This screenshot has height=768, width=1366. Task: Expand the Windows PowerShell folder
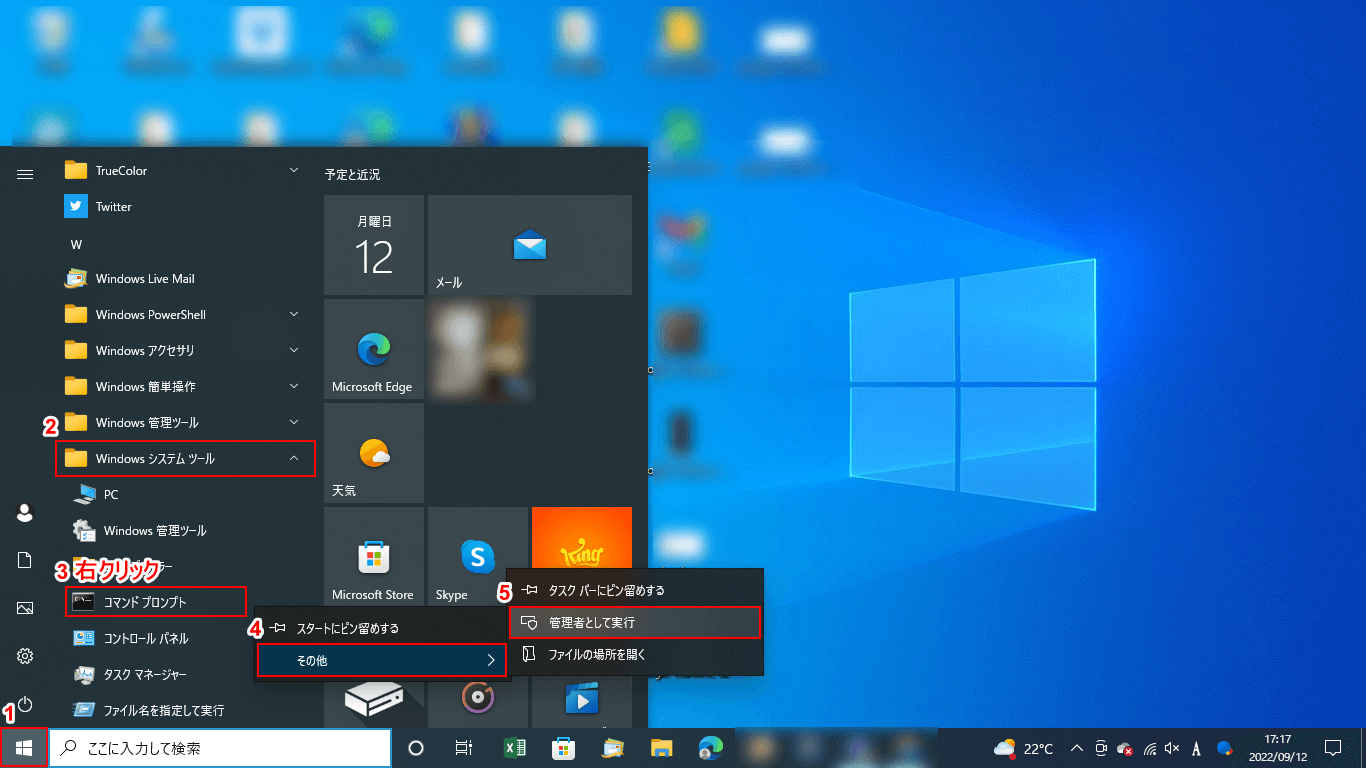pos(185,314)
